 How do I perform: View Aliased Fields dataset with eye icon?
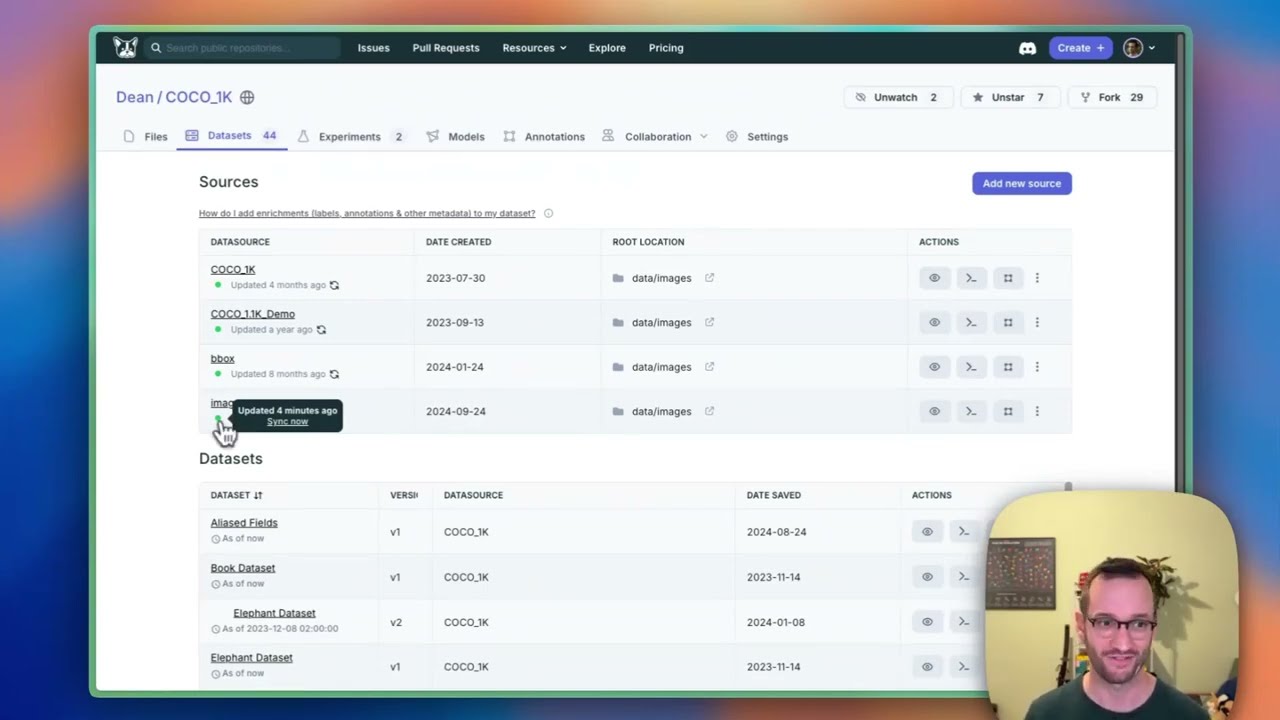(927, 532)
